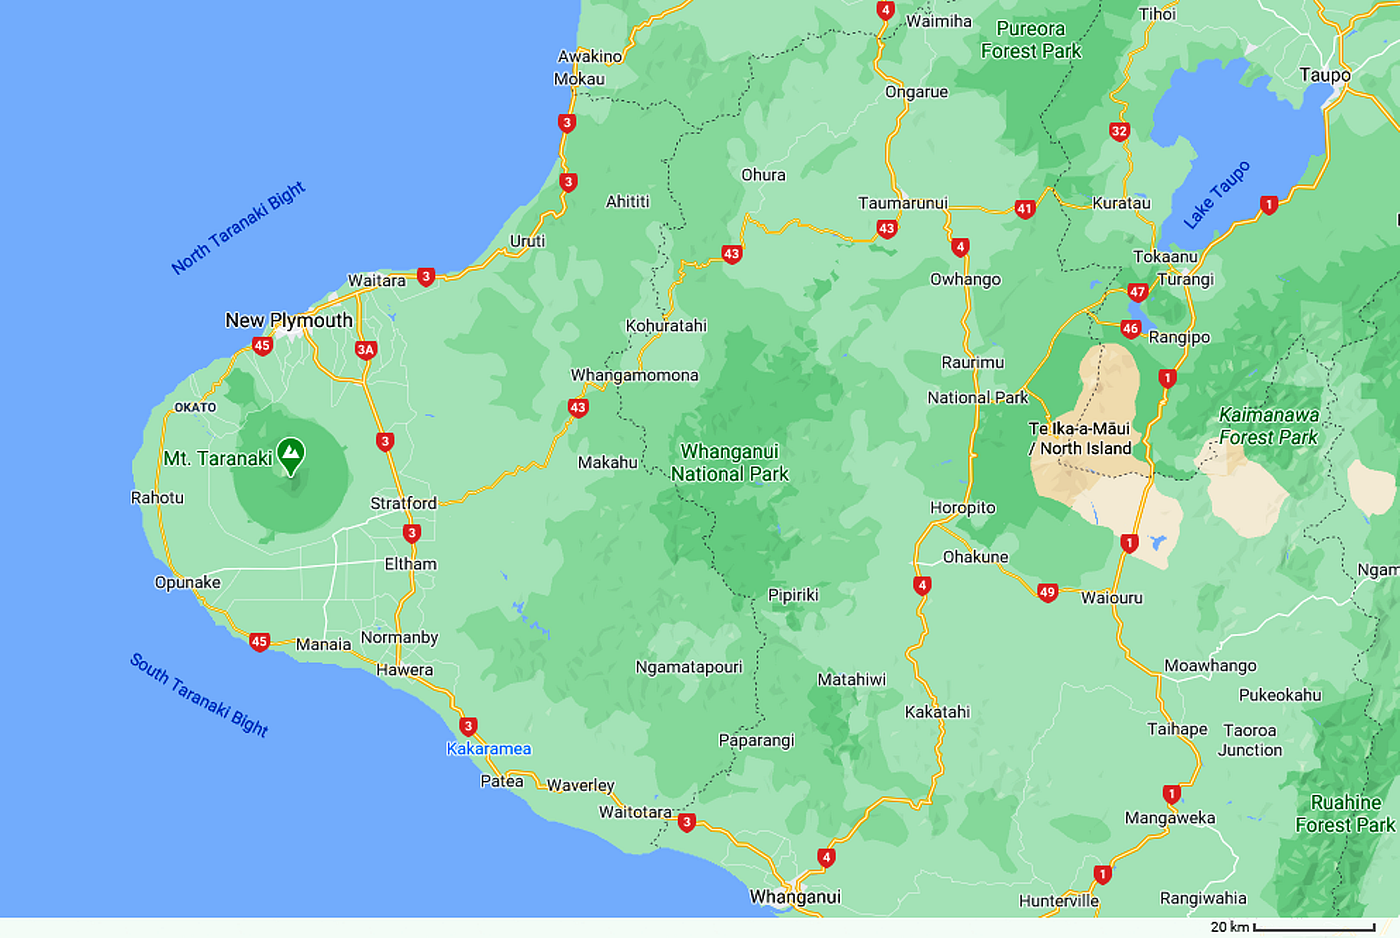The width and height of the screenshot is (1400, 938).
Task: Click the highway 1 shield on Lake Taupo shore
Action: coord(1269,205)
